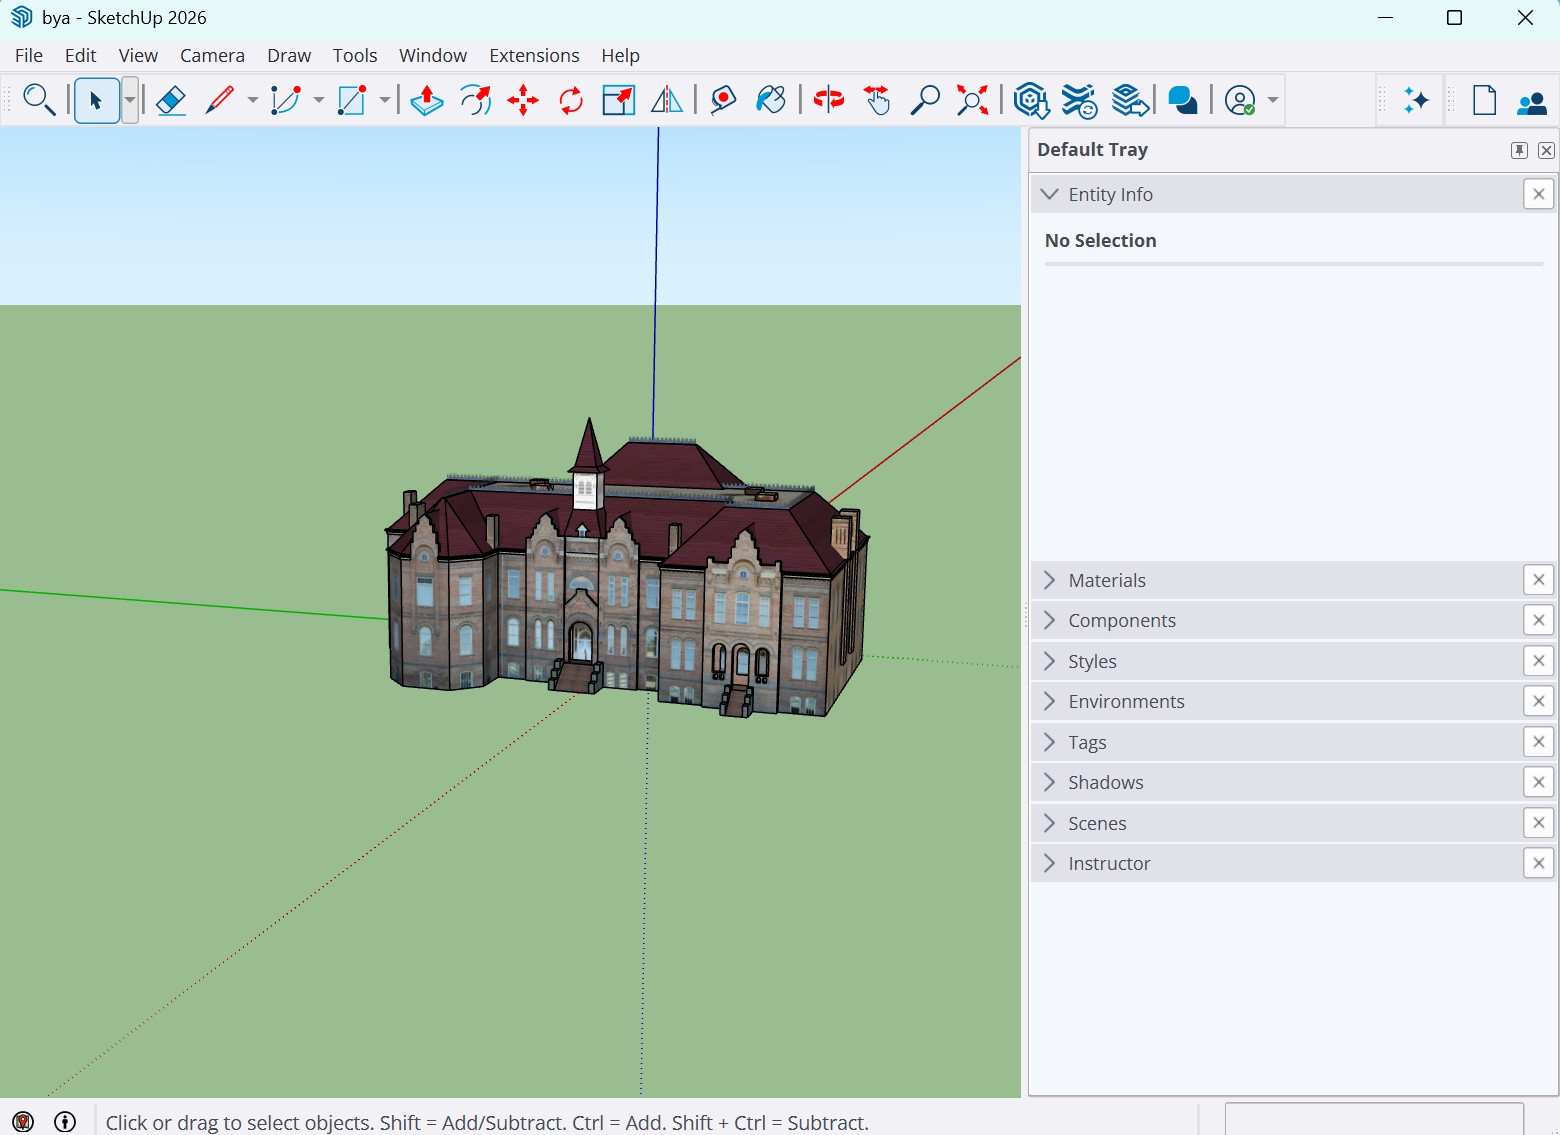Screen dimensions: 1560x1135
Task: Open the View menu
Action: (138, 55)
